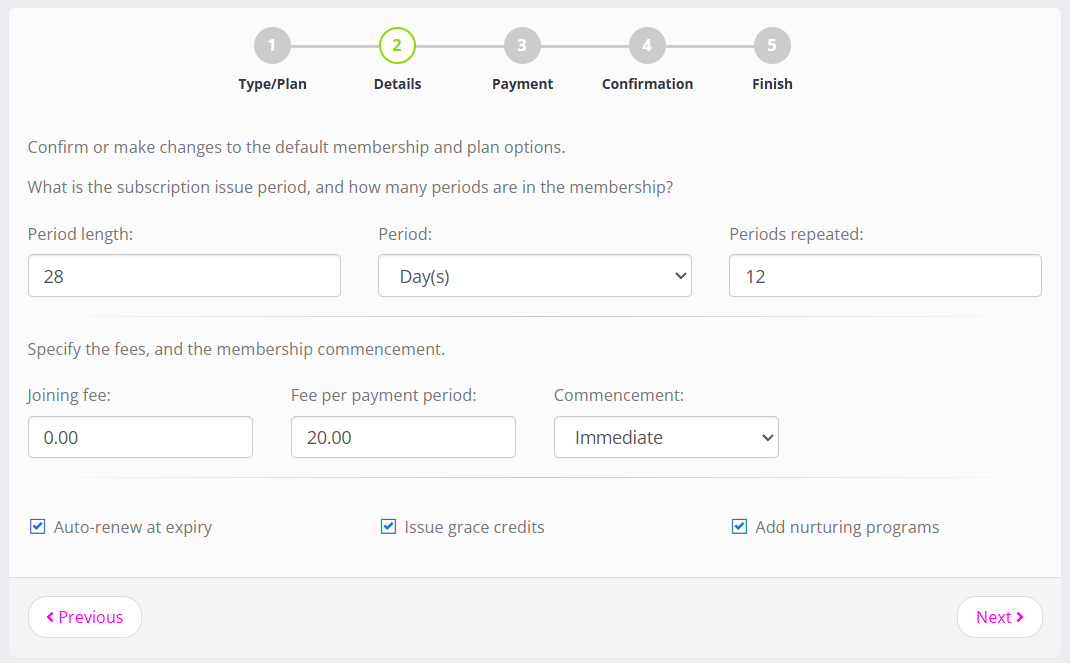1070x663 pixels.
Task: Click the Period length input field
Action: pos(184,276)
